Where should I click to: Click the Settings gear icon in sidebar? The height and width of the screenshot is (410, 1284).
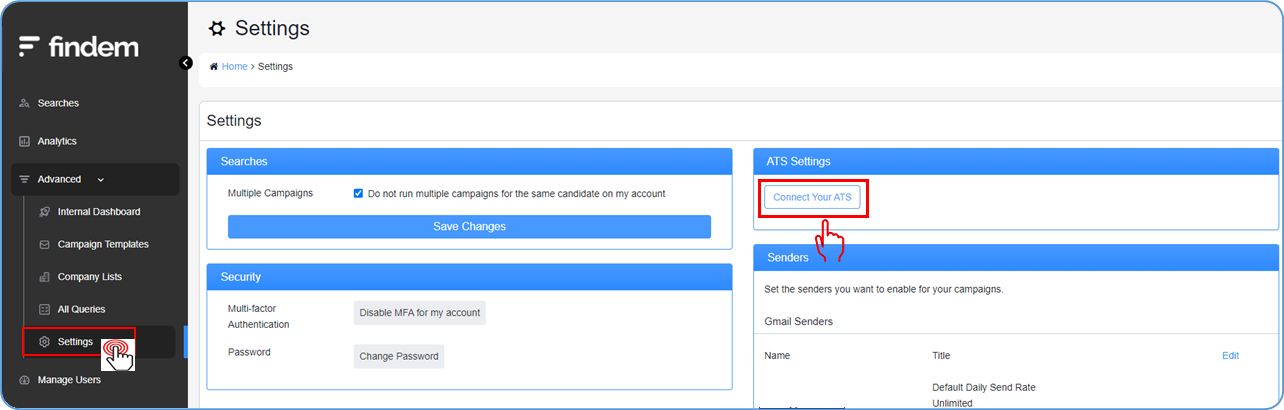tap(44, 342)
